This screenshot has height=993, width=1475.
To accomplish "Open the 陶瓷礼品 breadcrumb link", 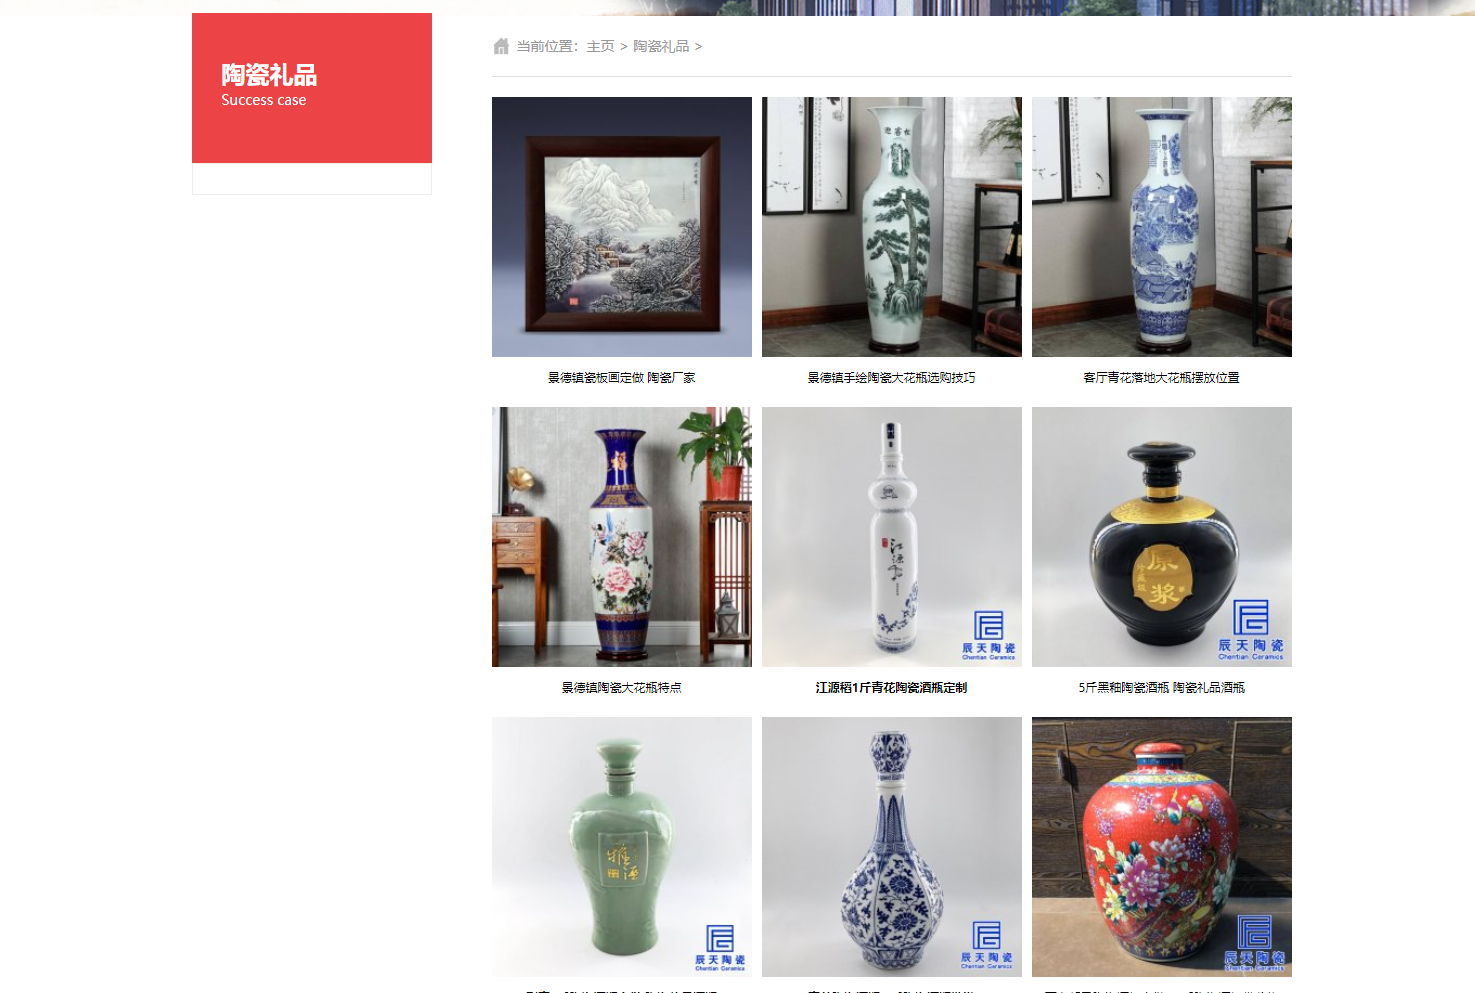I will (x=661, y=46).
